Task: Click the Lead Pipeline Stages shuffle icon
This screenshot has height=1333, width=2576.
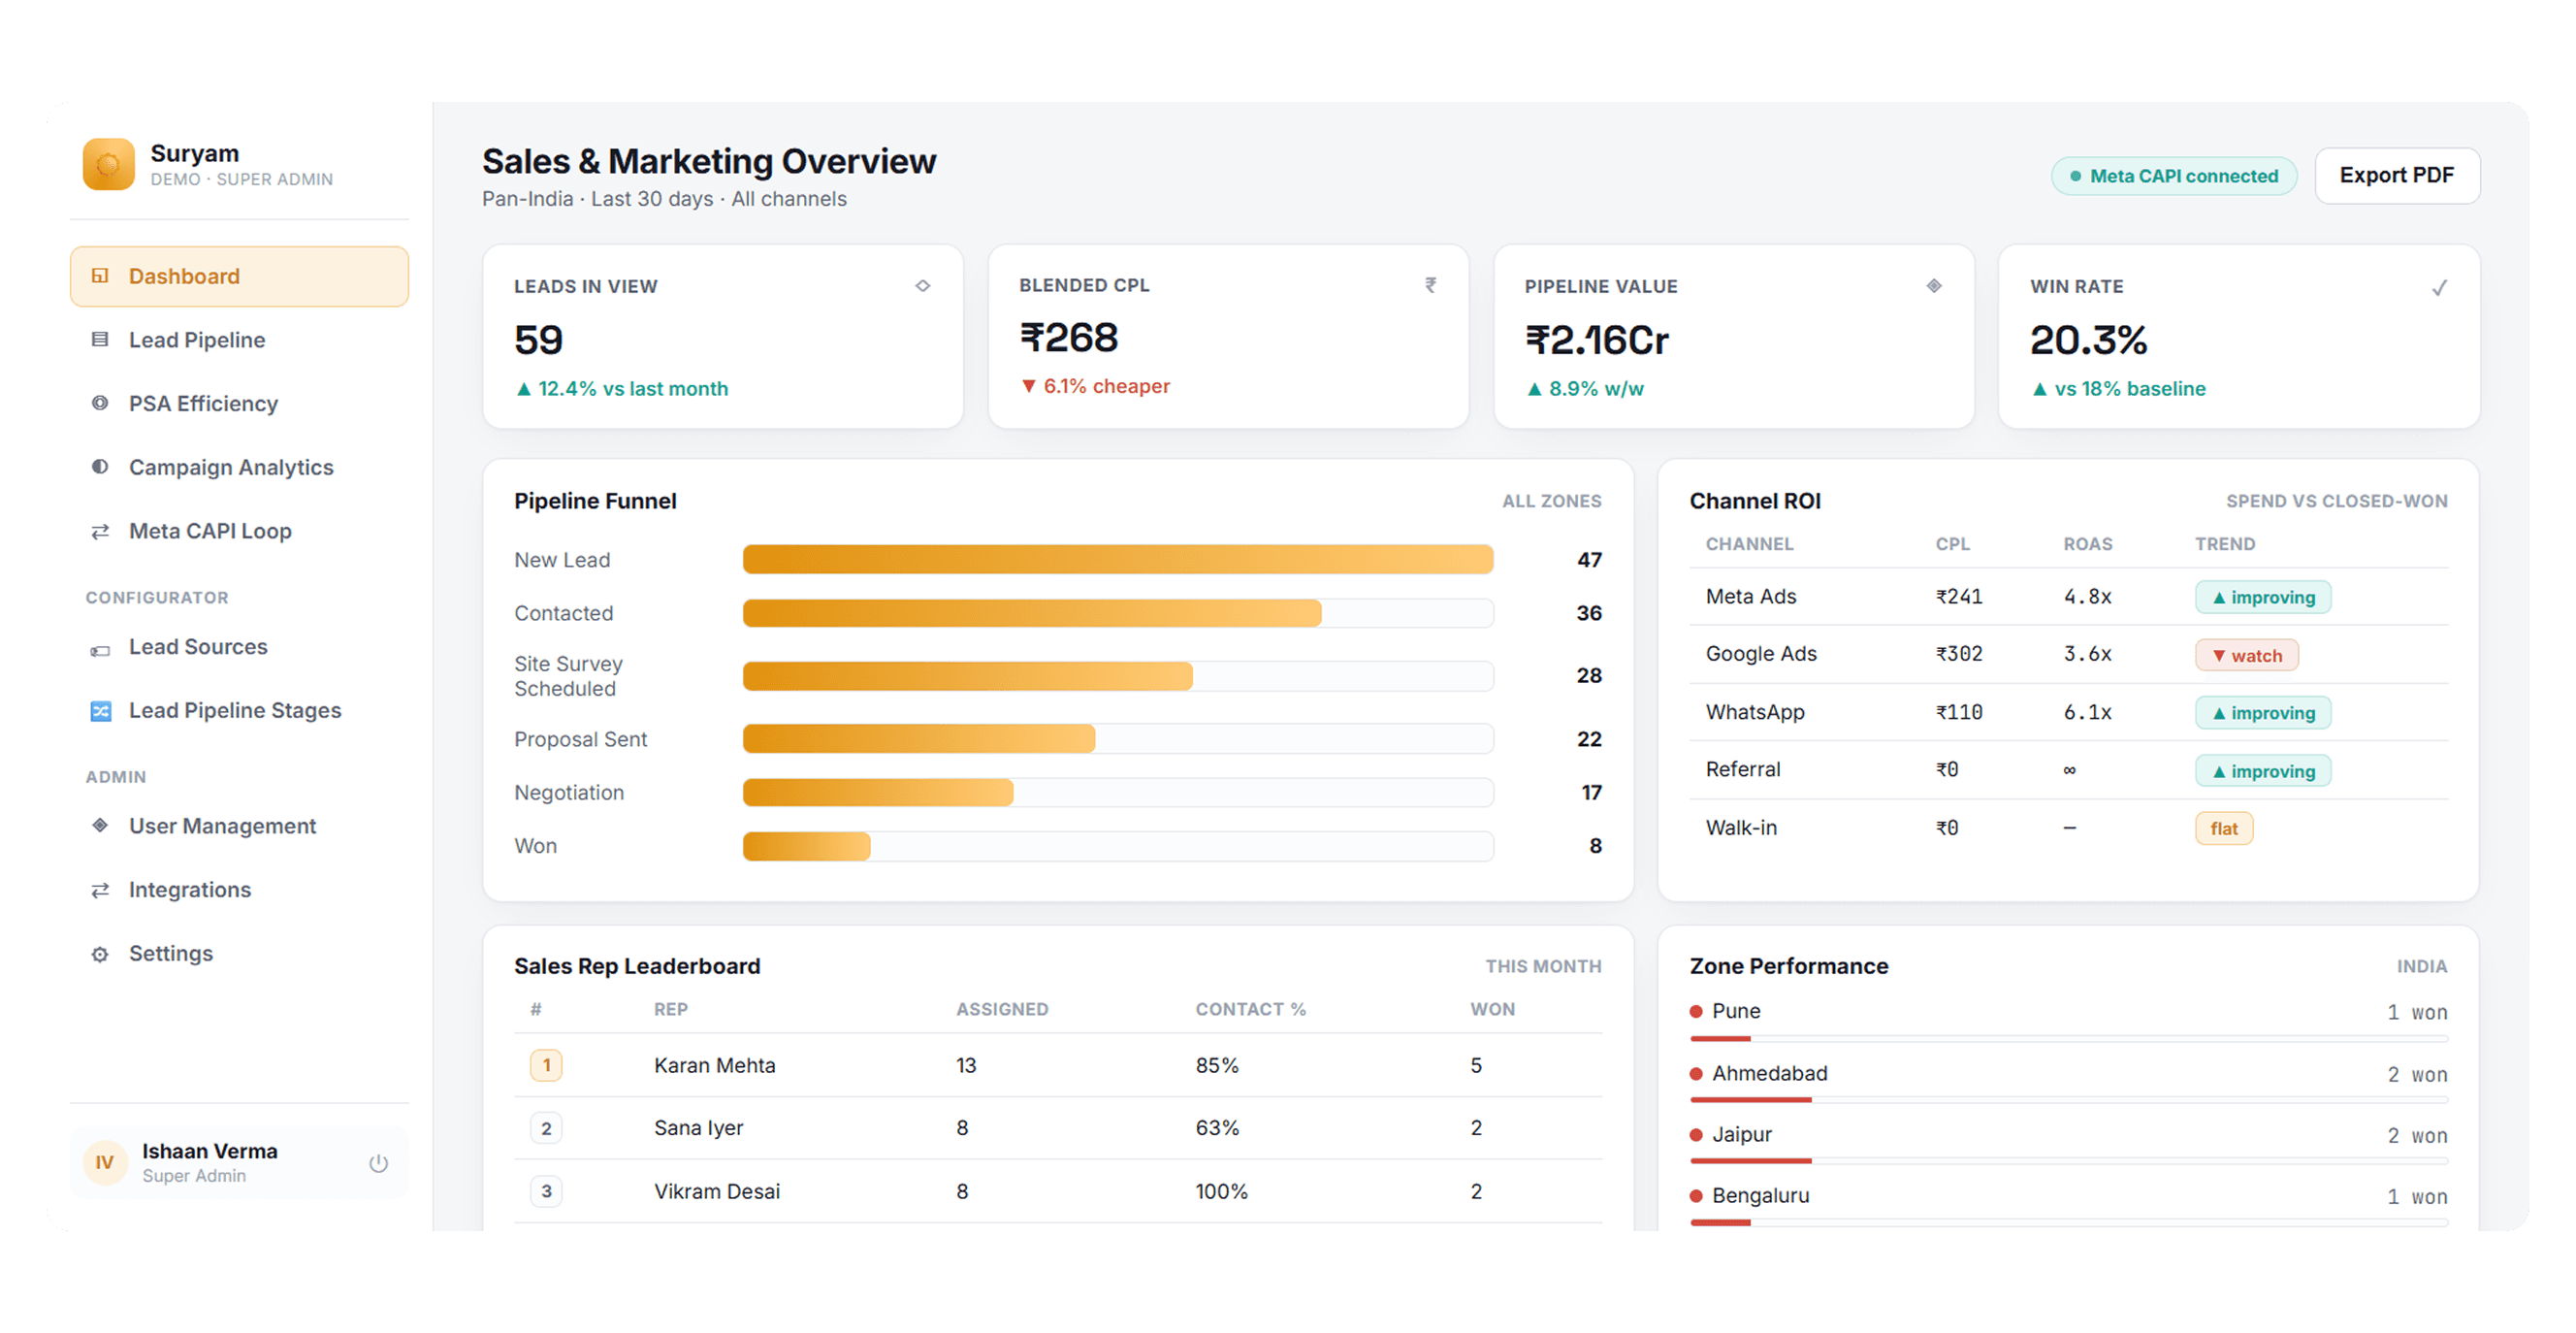Action: point(100,711)
